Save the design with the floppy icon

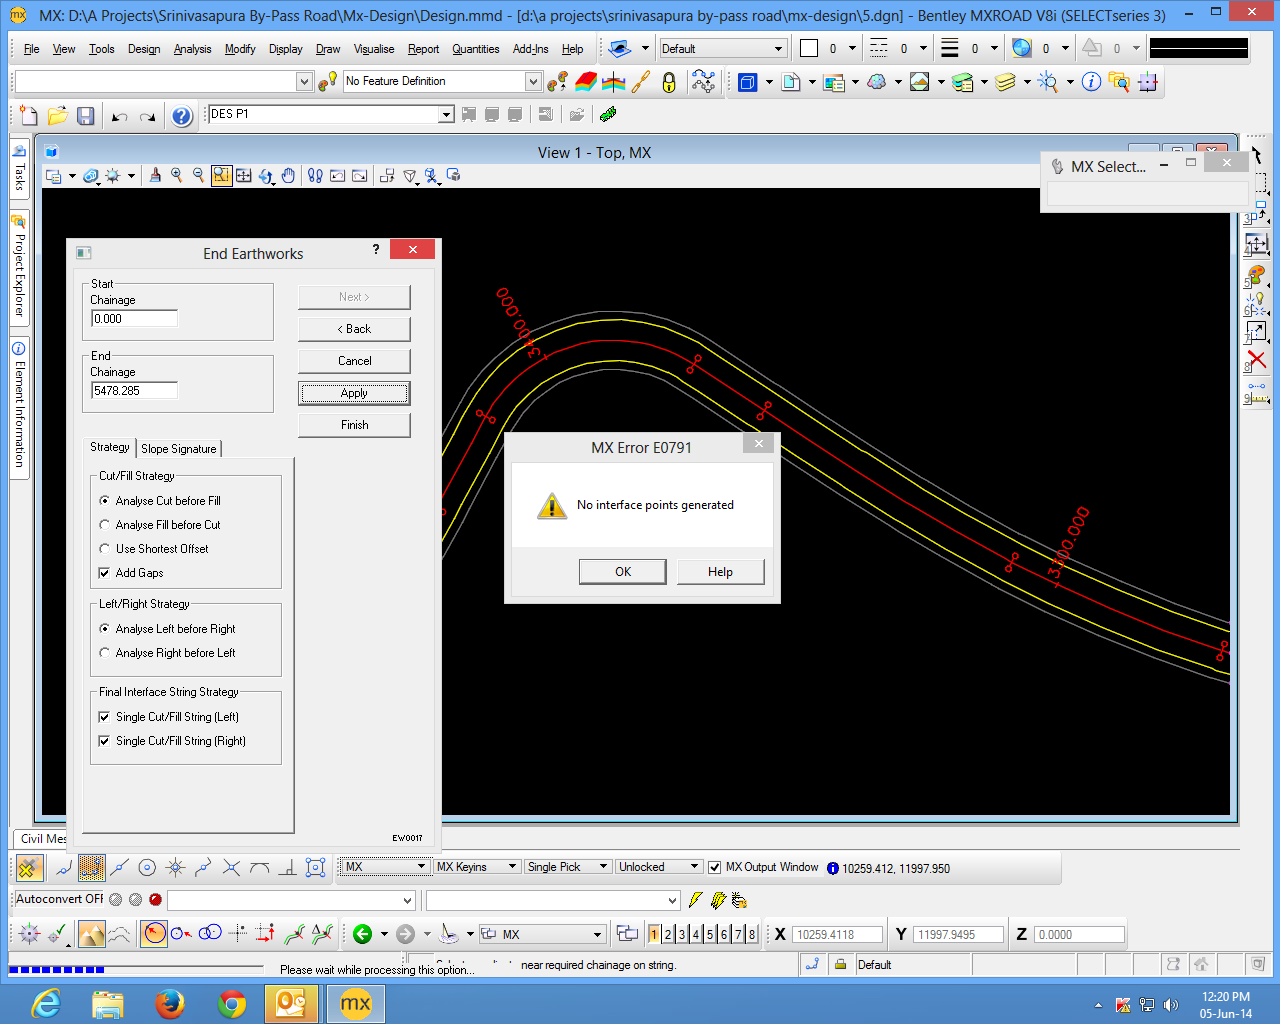(86, 116)
